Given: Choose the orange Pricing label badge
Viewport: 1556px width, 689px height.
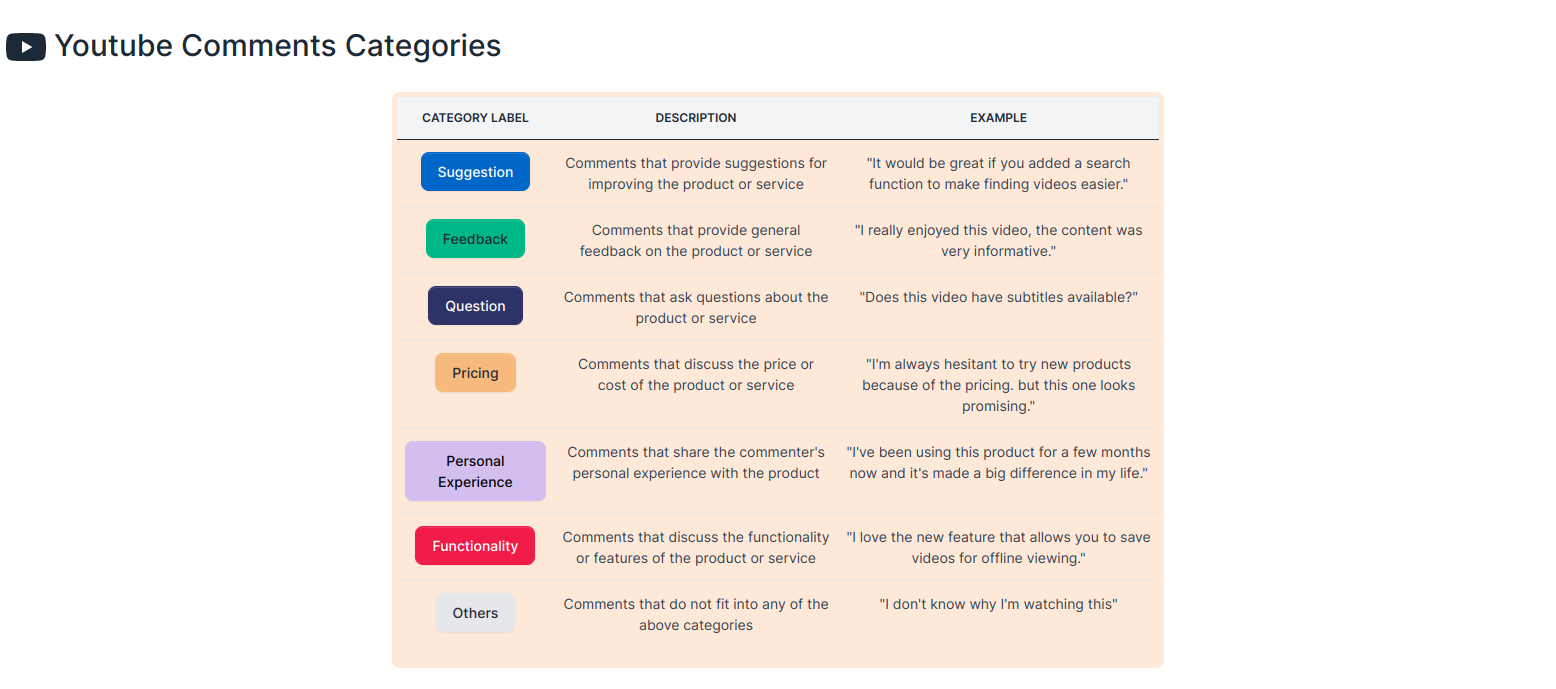Looking at the screenshot, I should (475, 373).
